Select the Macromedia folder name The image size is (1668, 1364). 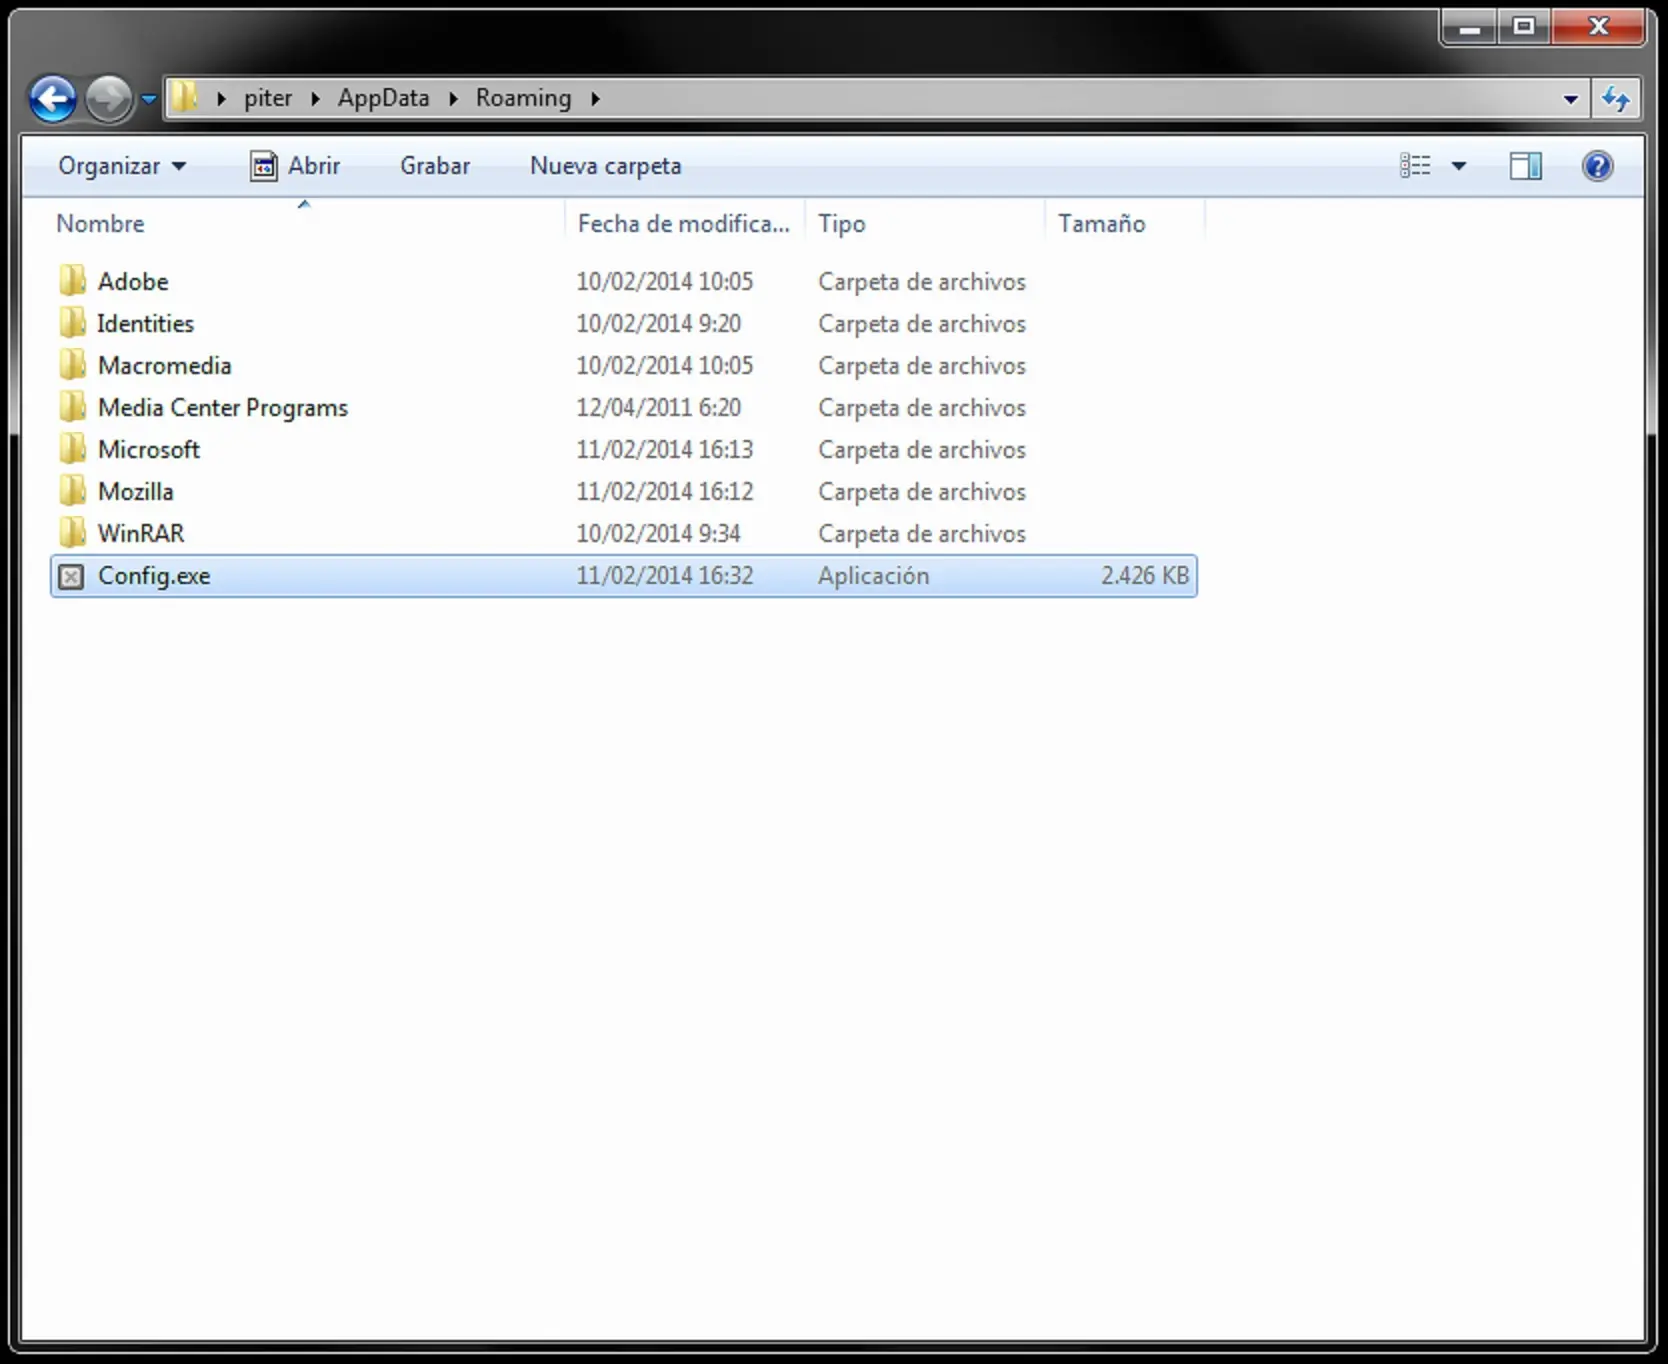click(165, 365)
